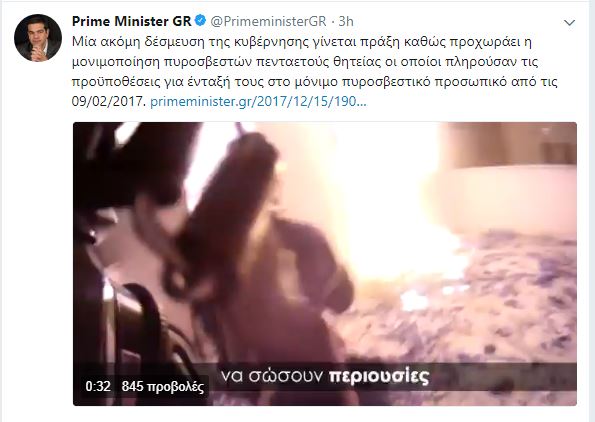Play the embedded firefighter video
The width and height of the screenshot is (595, 422).
[325, 264]
